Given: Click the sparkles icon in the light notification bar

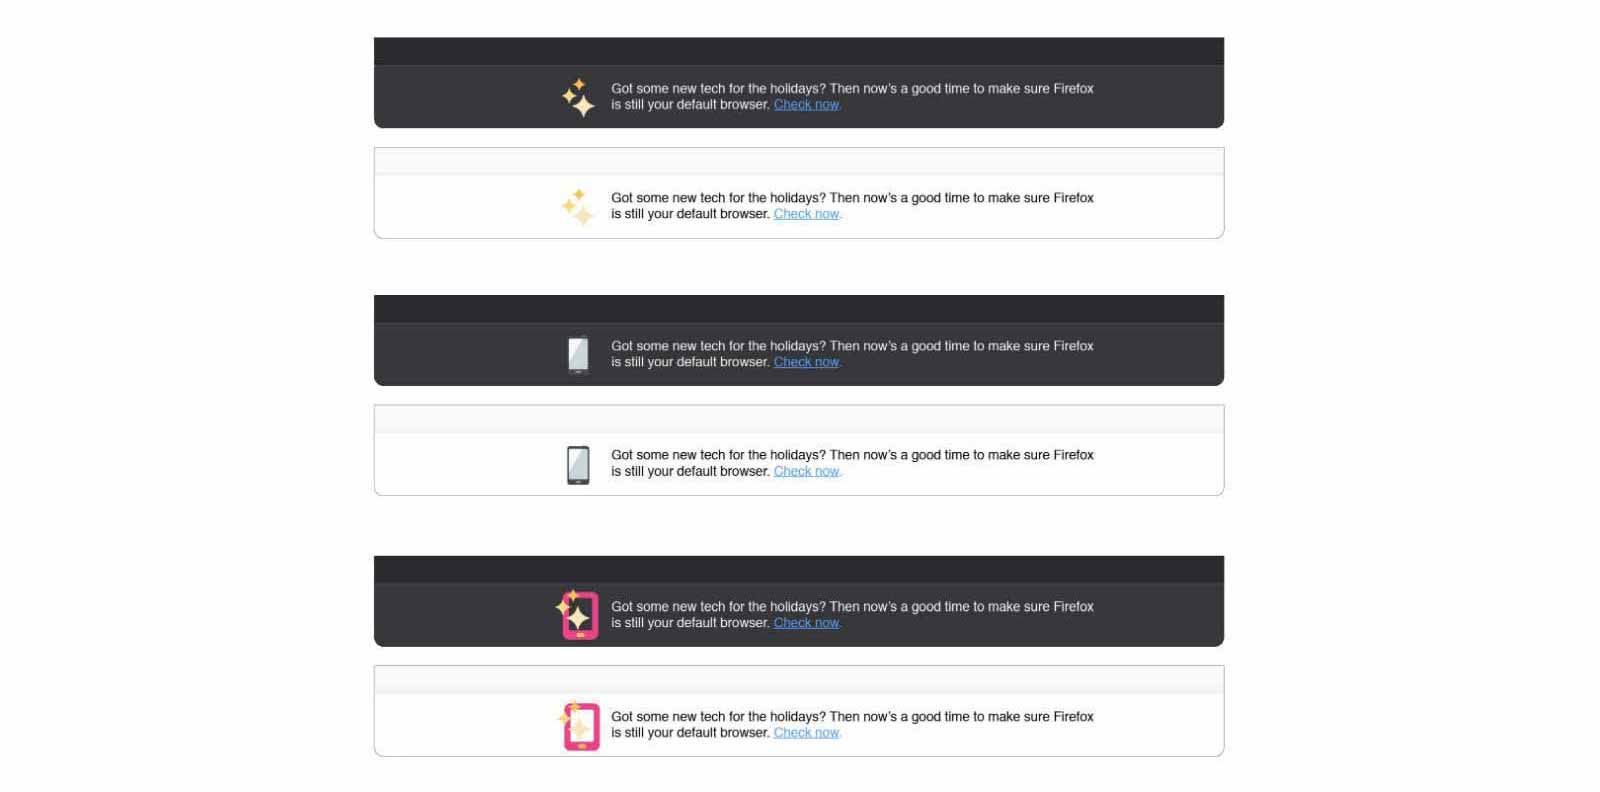Looking at the screenshot, I should (578, 207).
